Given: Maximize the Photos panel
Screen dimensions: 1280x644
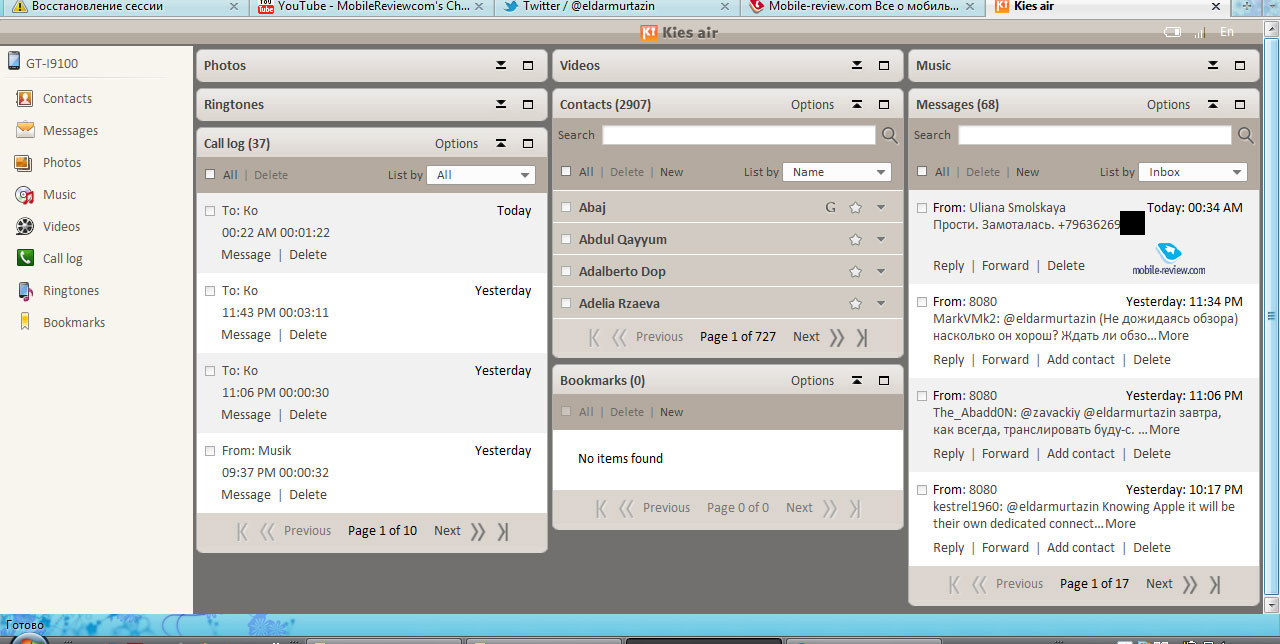Looking at the screenshot, I should [528, 65].
